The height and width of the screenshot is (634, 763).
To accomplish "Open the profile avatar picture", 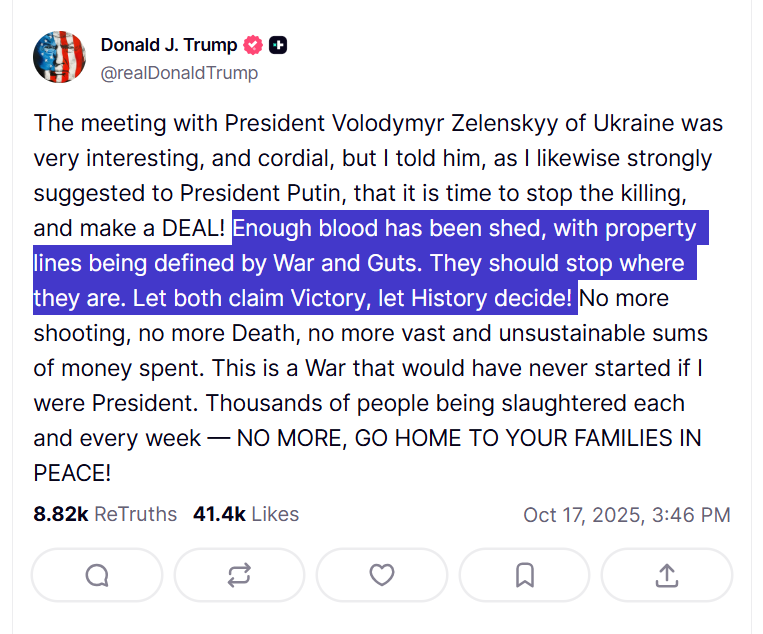I will pyautogui.click(x=59, y=57).
